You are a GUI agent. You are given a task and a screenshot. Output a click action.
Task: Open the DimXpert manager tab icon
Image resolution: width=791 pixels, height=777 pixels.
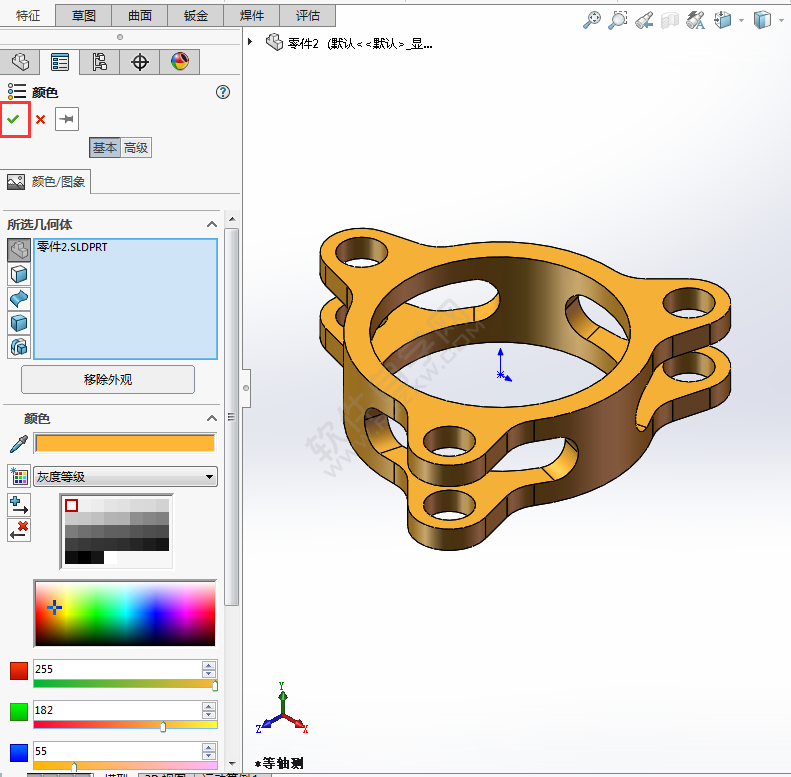pos(140,62)
